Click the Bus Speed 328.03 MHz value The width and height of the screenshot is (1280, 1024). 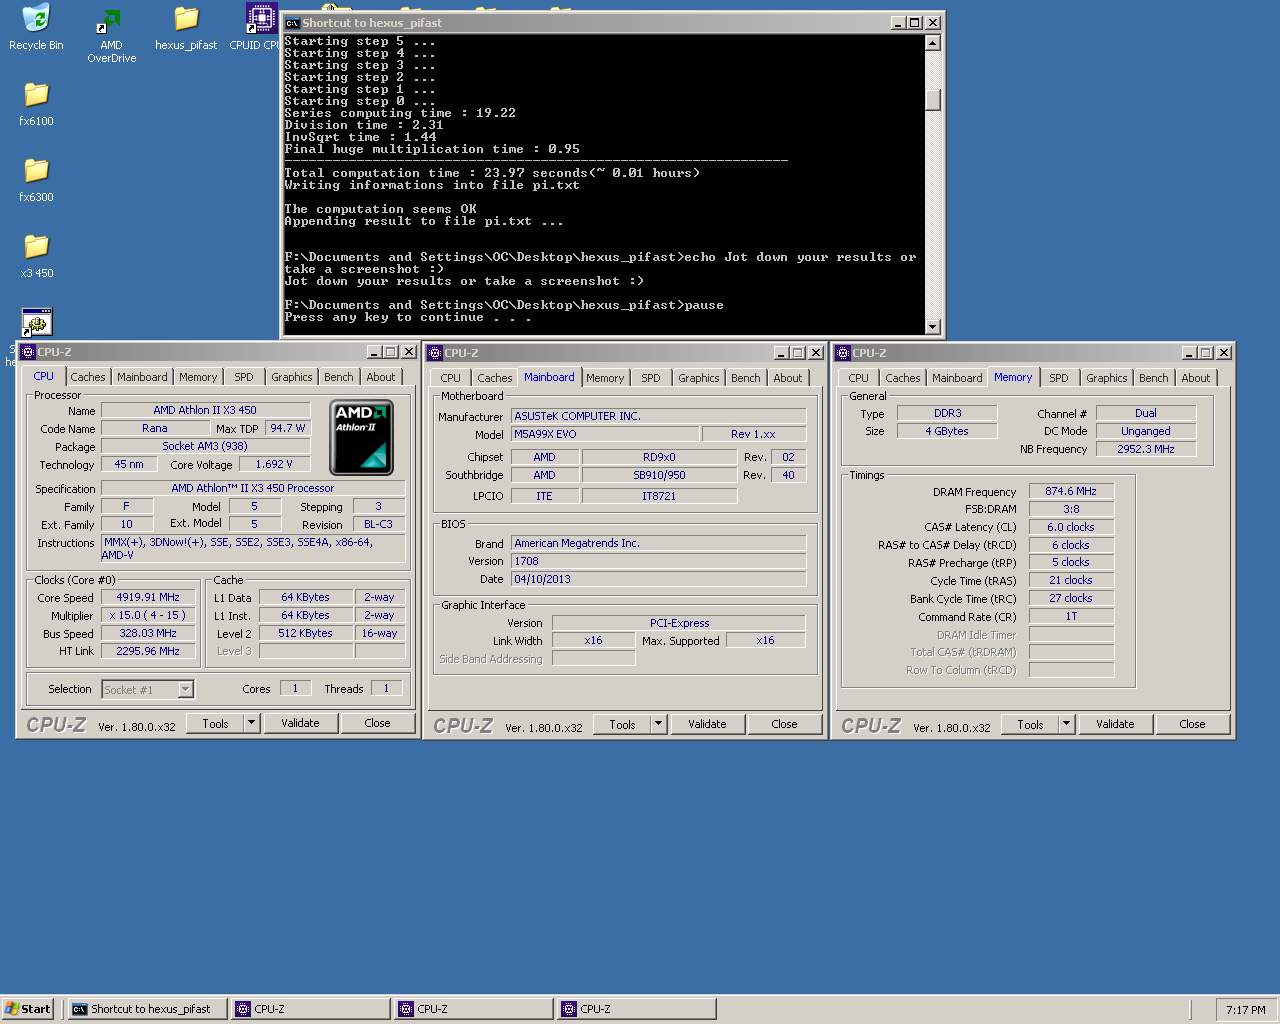148,633
